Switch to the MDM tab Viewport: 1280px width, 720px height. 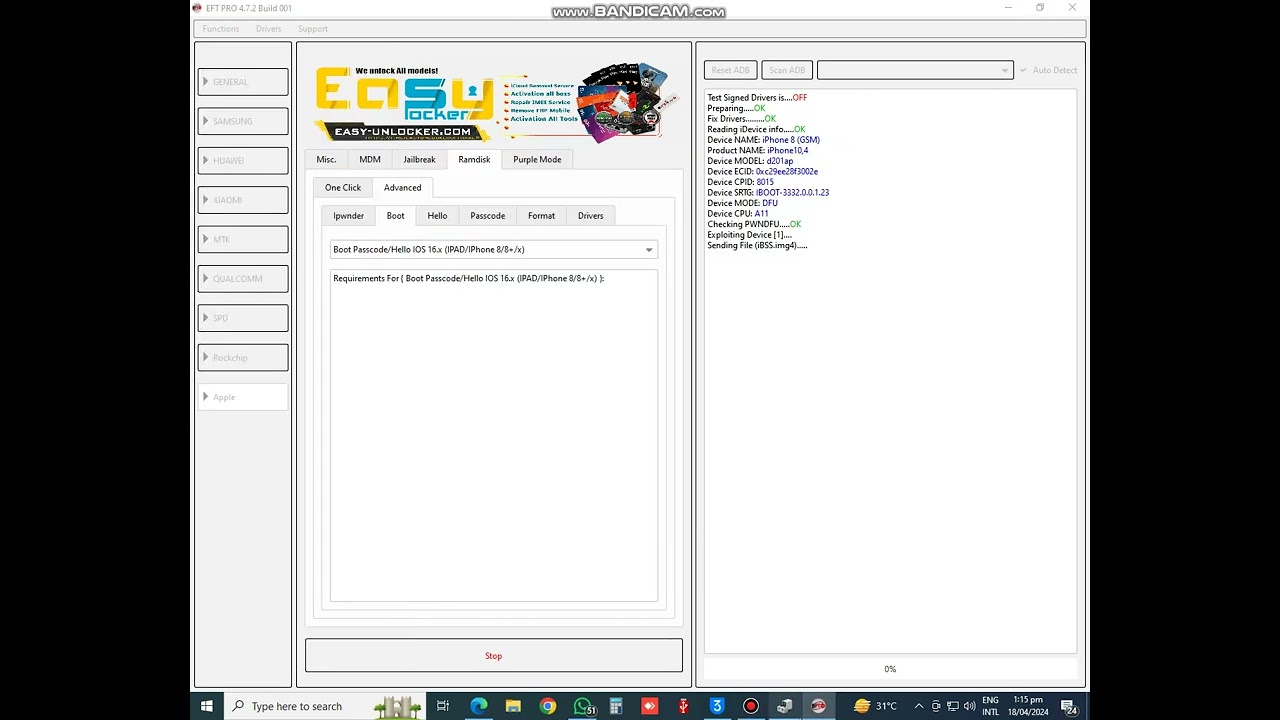point(370,159)
